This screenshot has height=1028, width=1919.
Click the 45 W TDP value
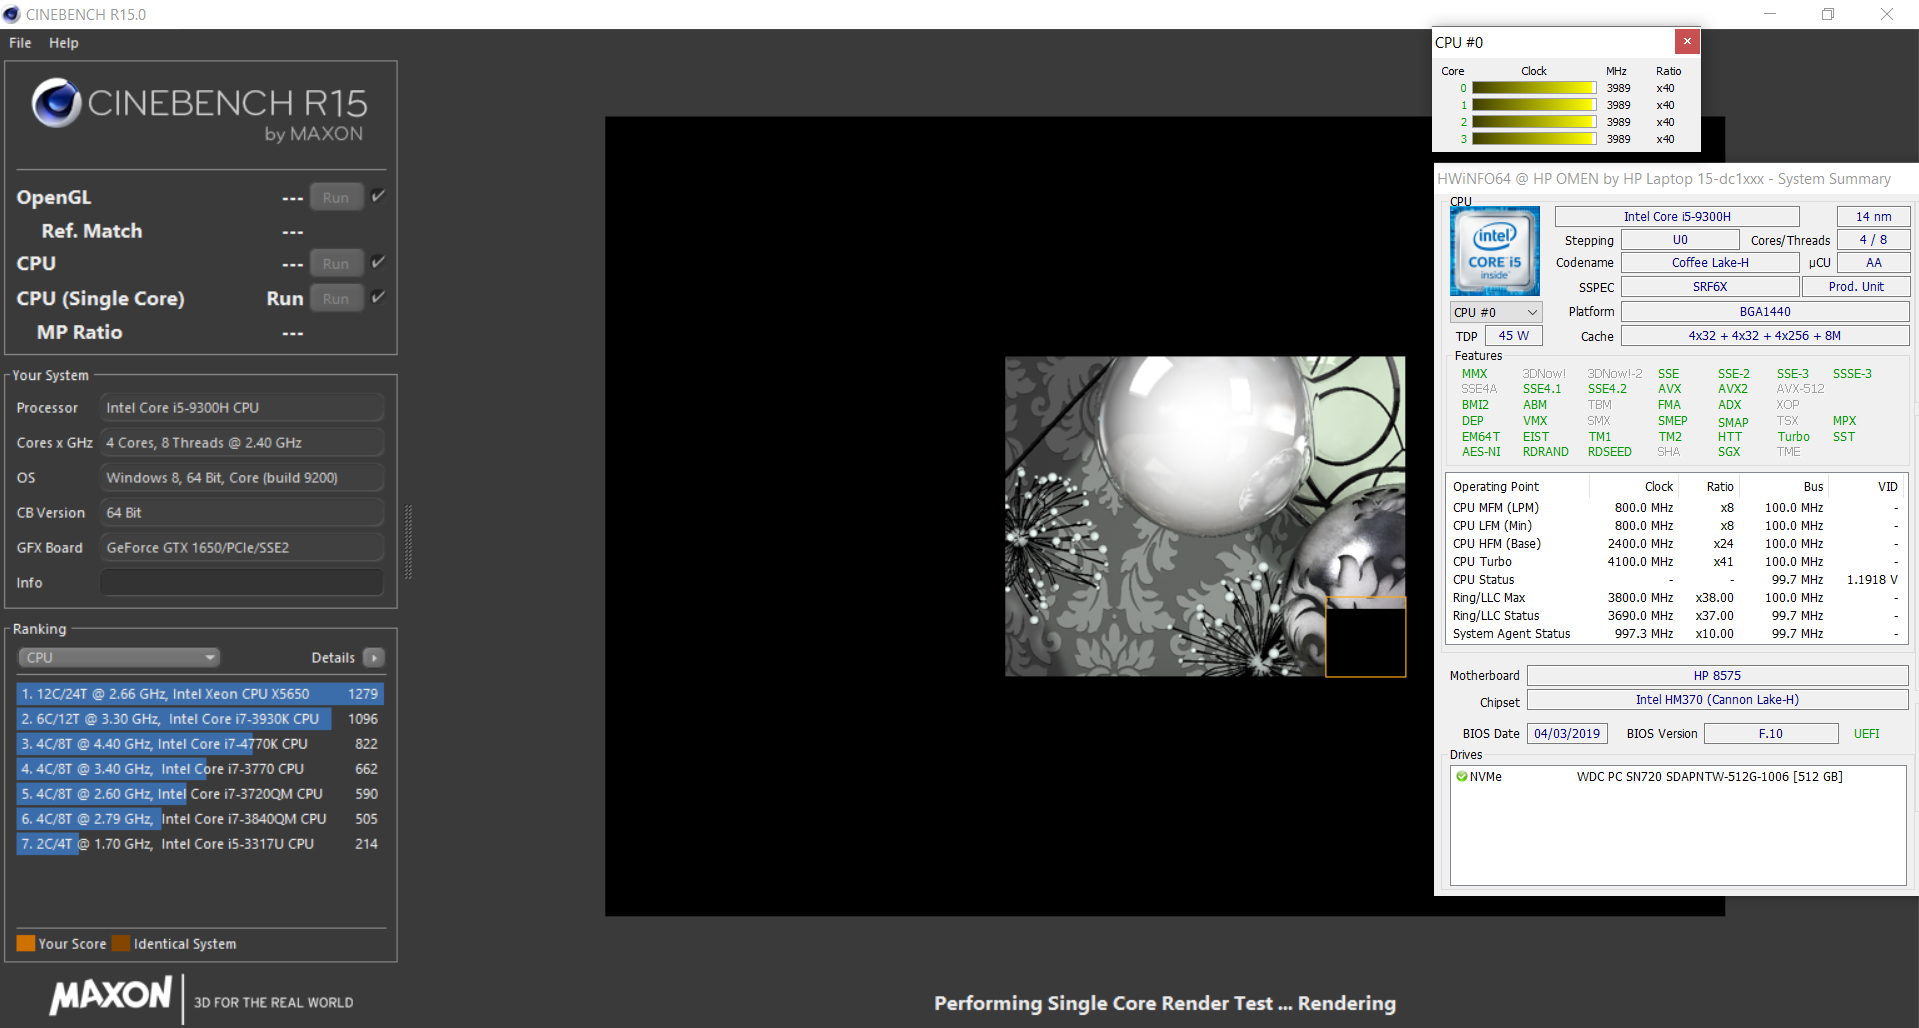1514,336
